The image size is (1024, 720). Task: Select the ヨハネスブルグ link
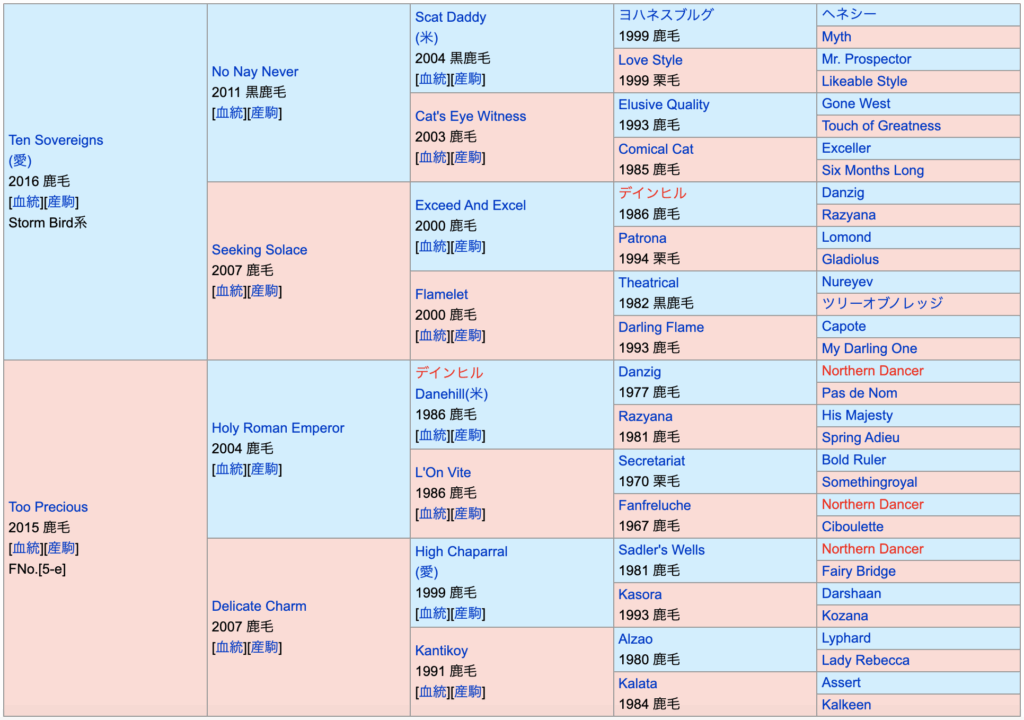coord(665,15)
